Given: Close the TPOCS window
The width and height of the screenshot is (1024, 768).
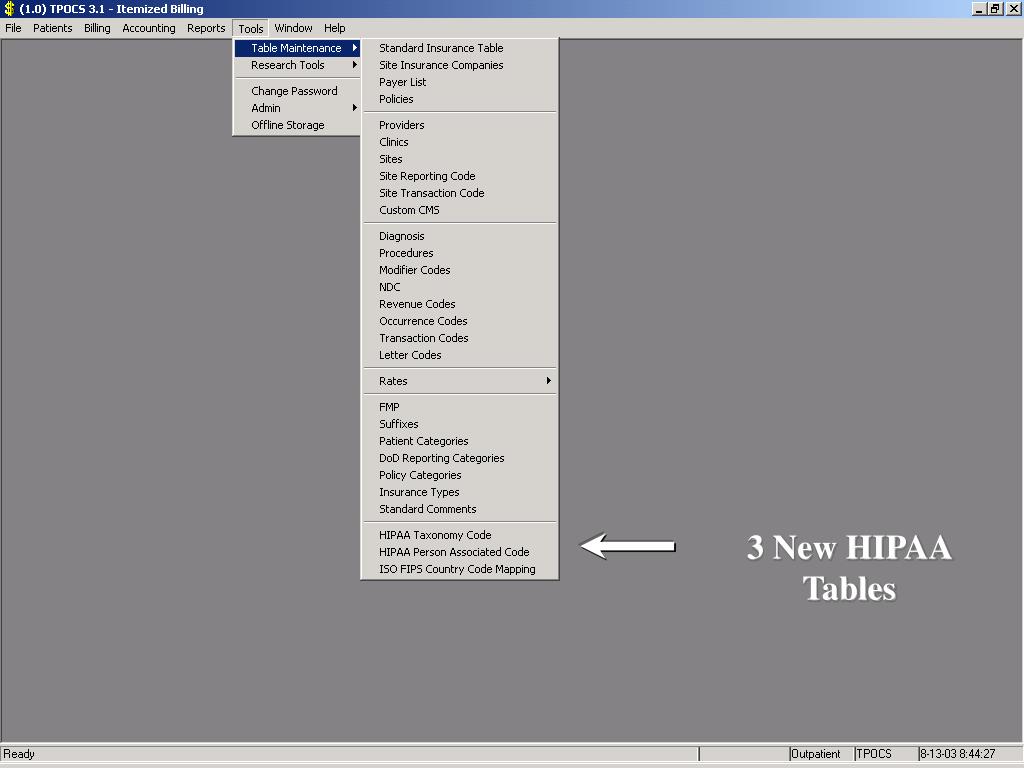Looking at the screenshot, I should 1013,8.
